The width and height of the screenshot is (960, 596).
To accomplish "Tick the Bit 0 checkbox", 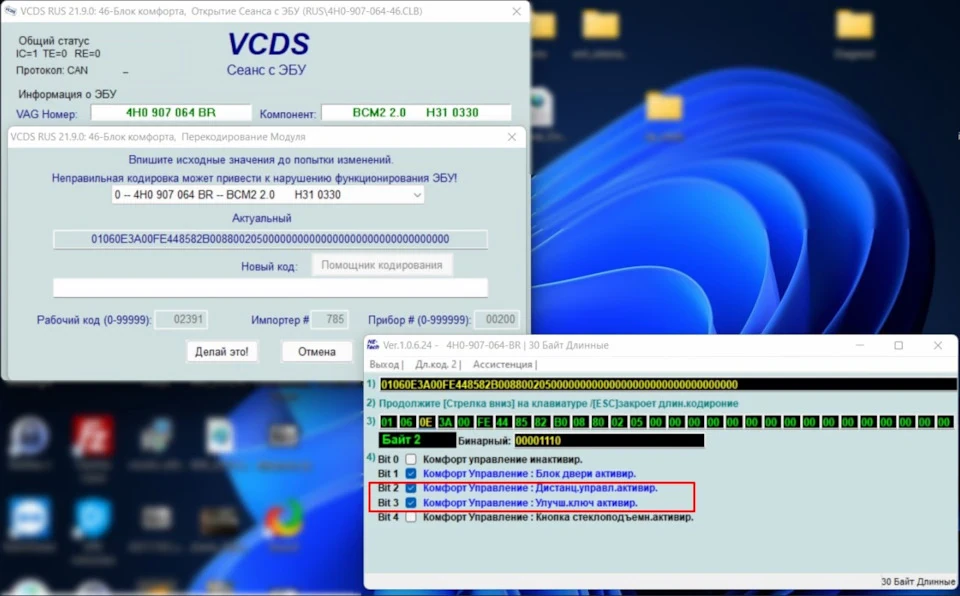I will 411,459.
